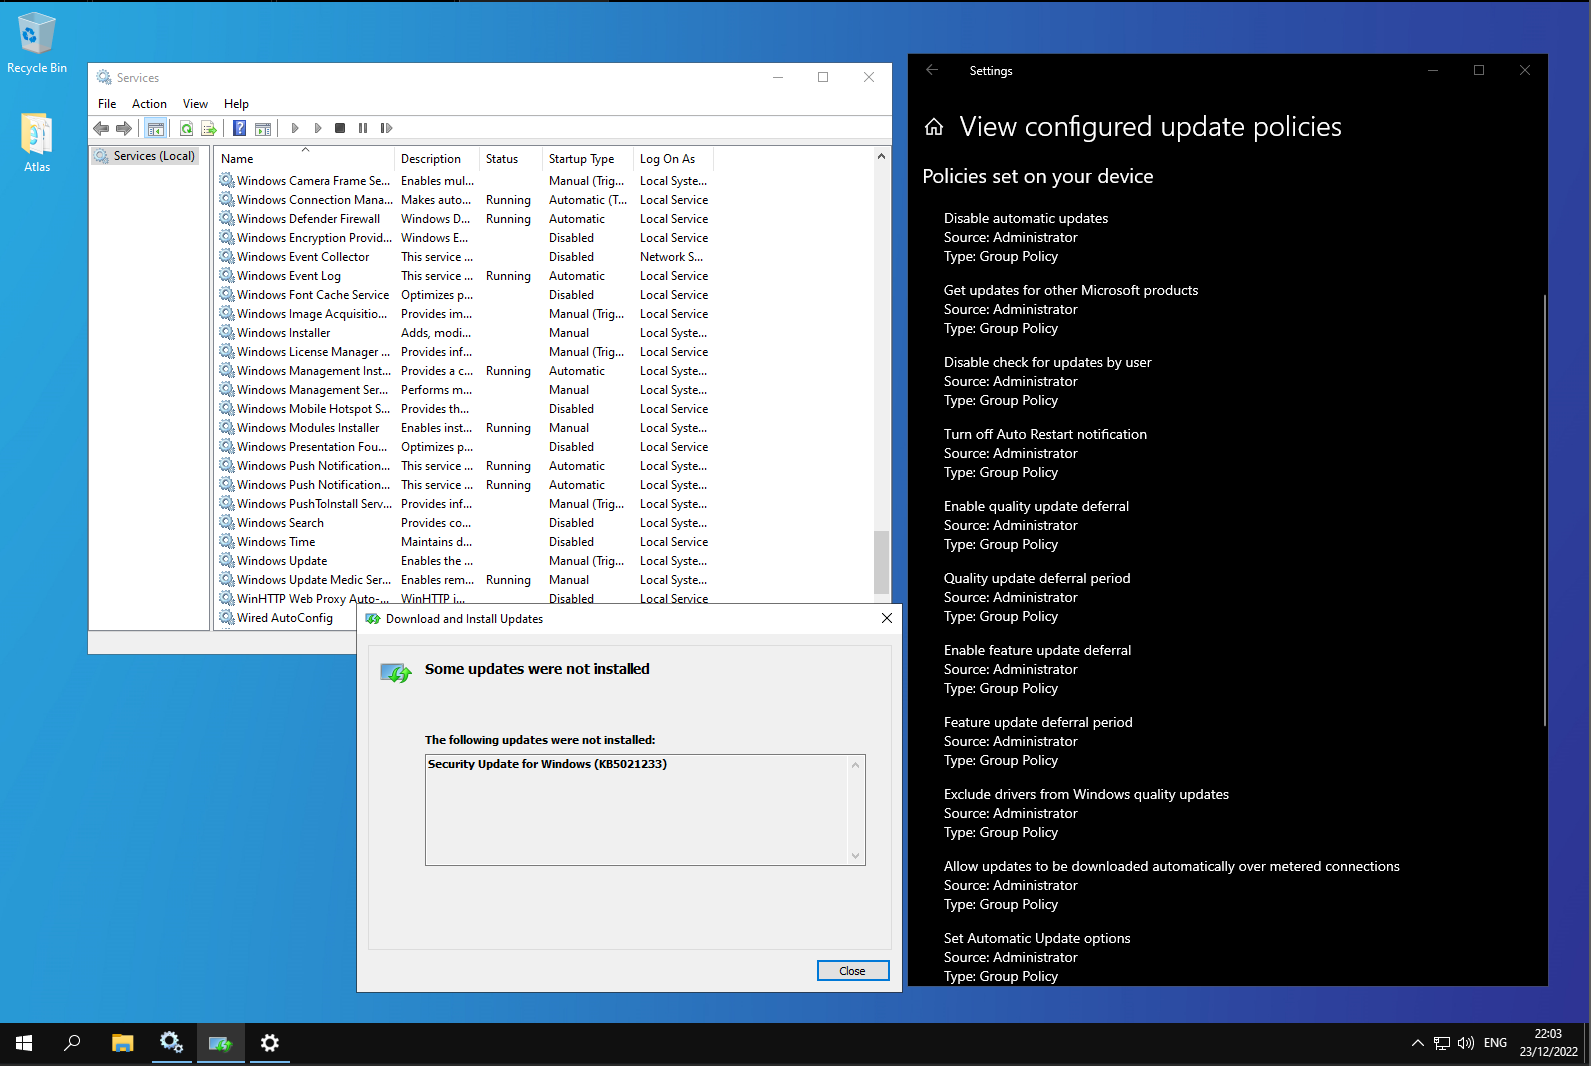The width and height of the screenshot is (1591, 1066).
Task: Switch to Settings gear in taskbar
Action: [269, 1043]
